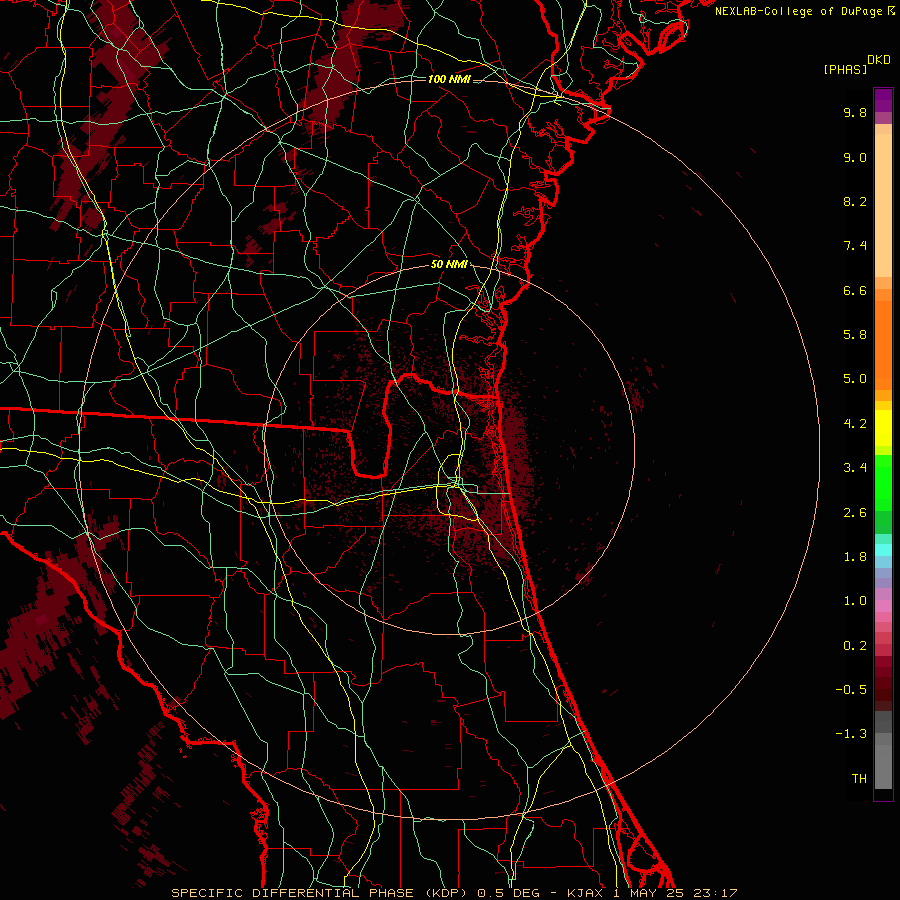Click the 100 NMI range ring label
The image size is (900, 900).
coord(449,79)
